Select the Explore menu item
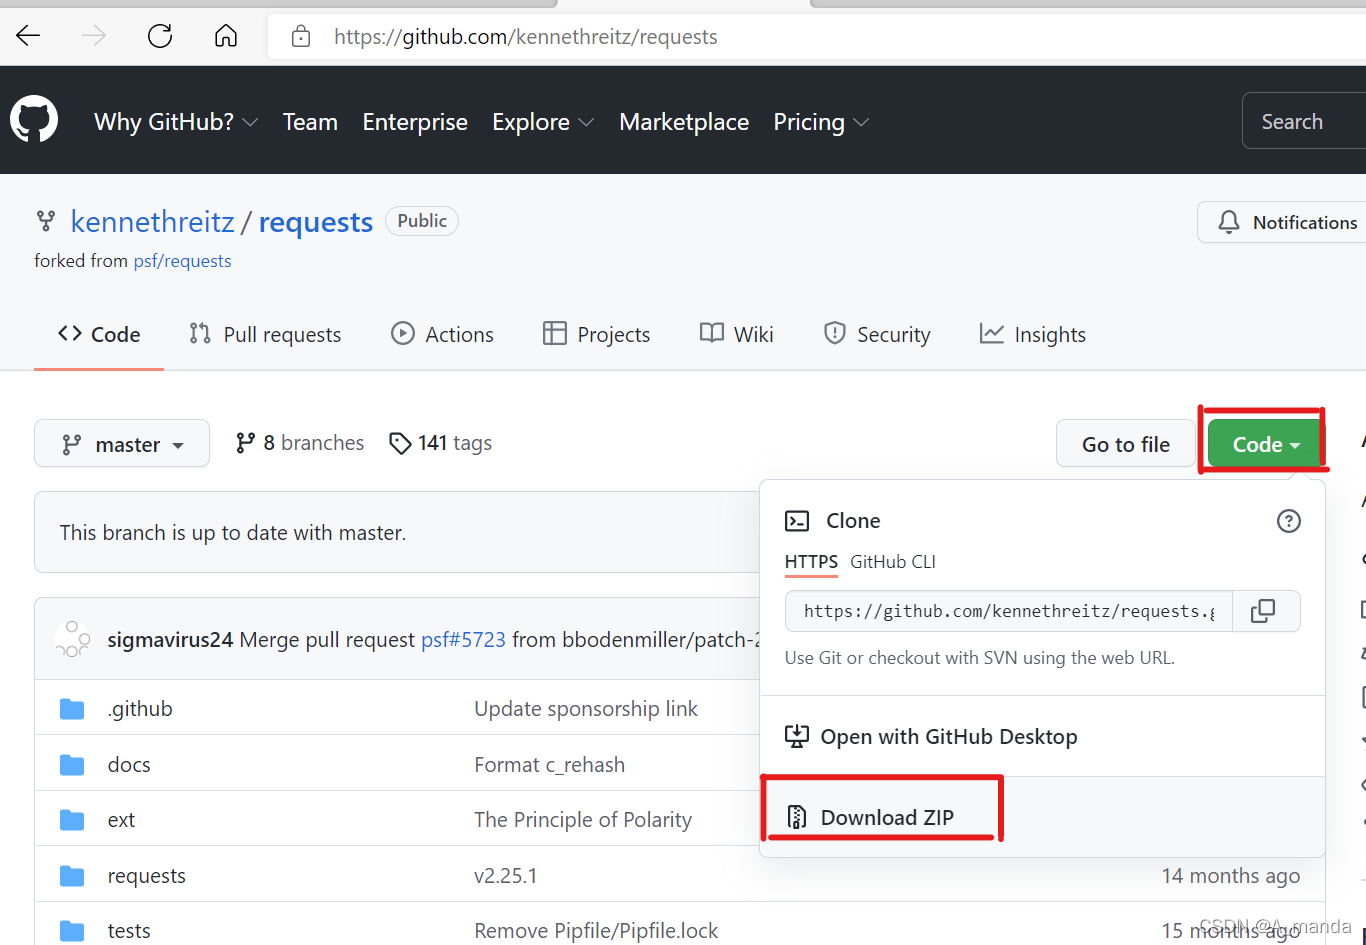 coord(531,121)
